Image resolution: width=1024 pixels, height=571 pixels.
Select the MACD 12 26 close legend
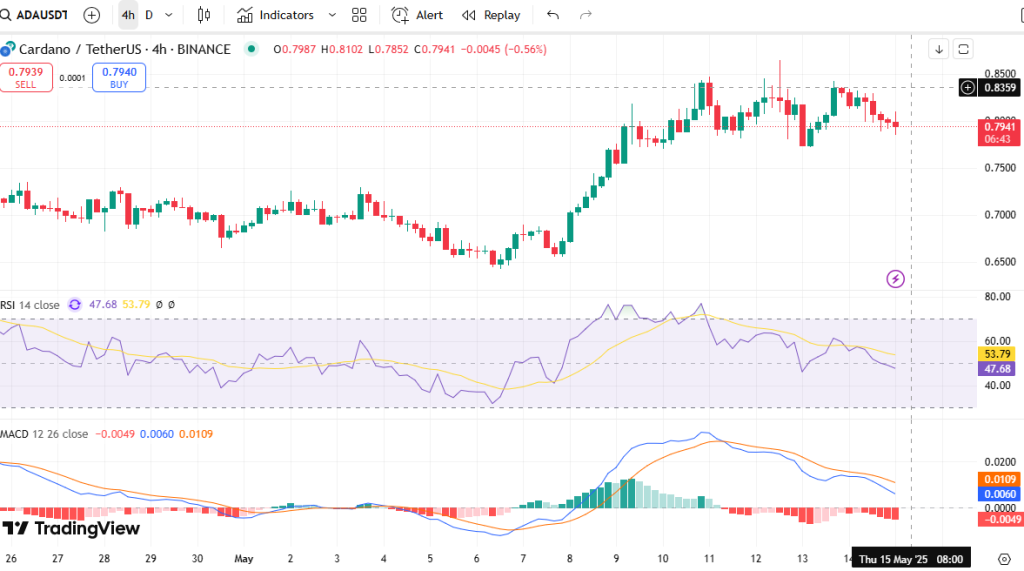coord(44,434)
